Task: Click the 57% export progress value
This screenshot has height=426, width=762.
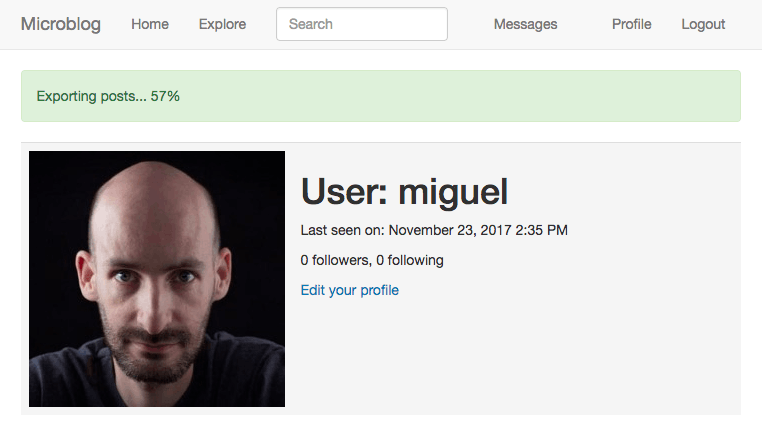Action: point(165,96)
